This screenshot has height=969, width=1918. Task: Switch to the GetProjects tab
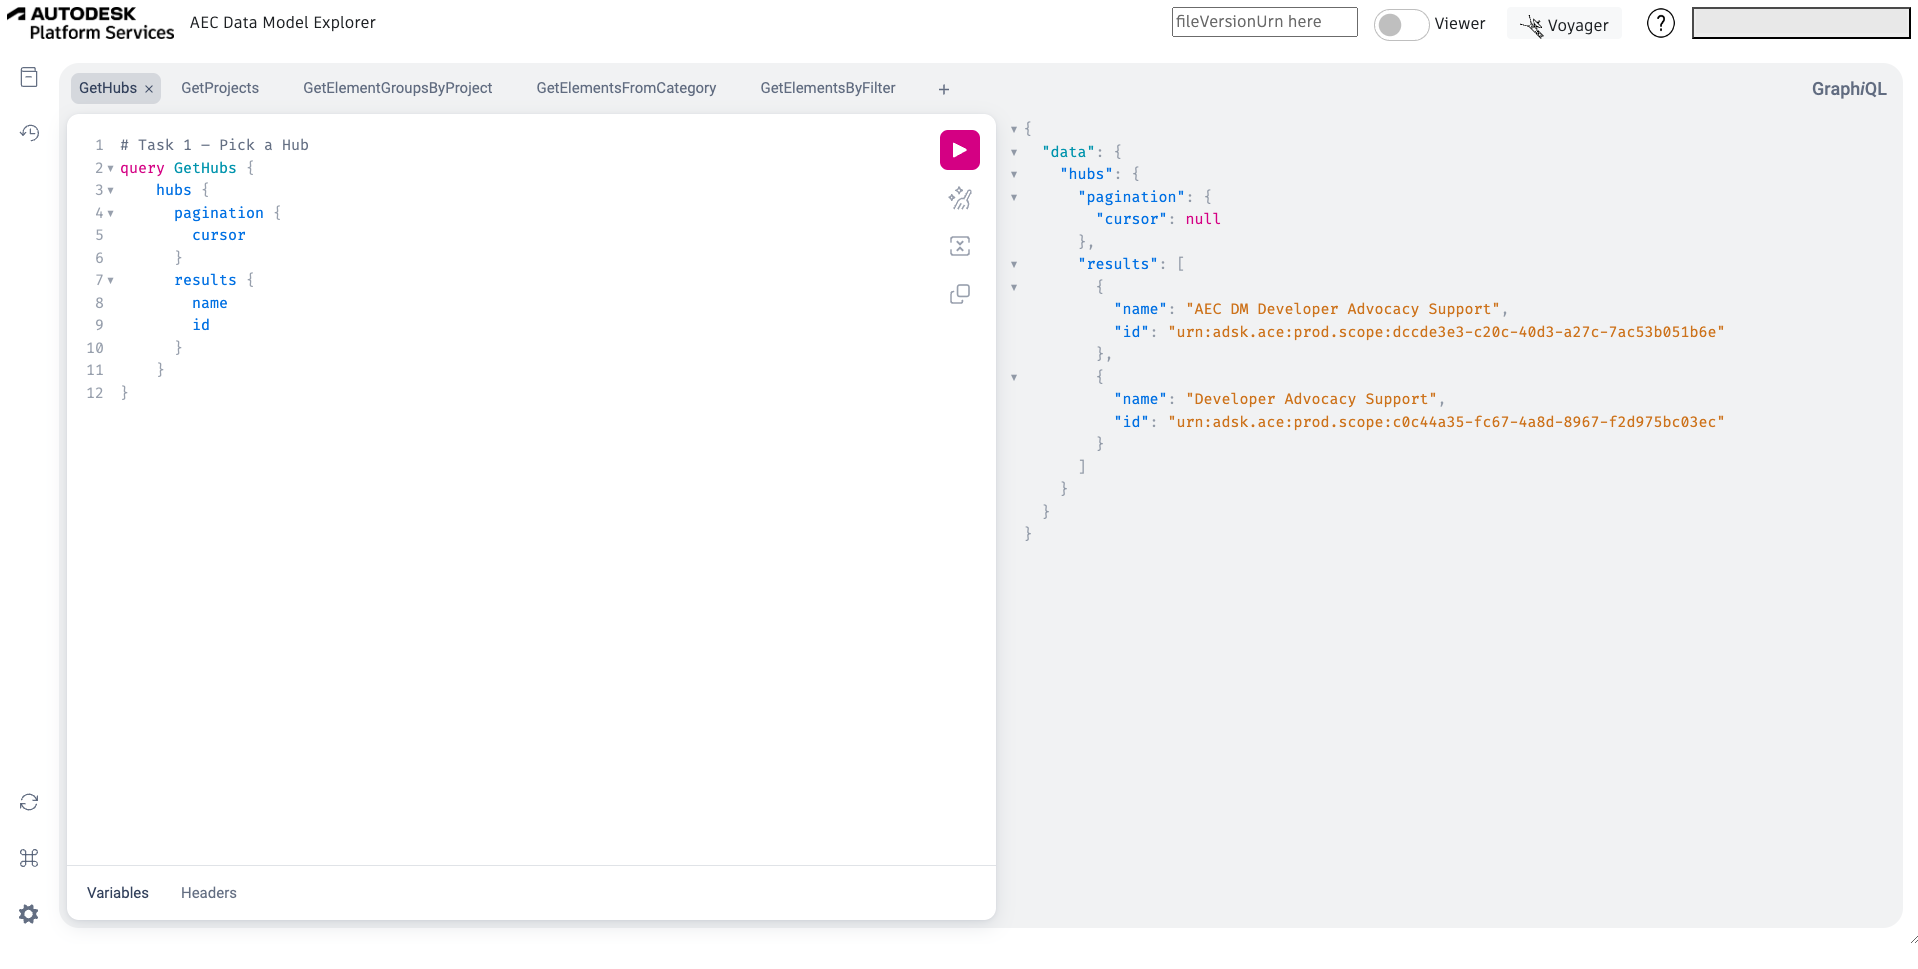click(x=220, y=88)
